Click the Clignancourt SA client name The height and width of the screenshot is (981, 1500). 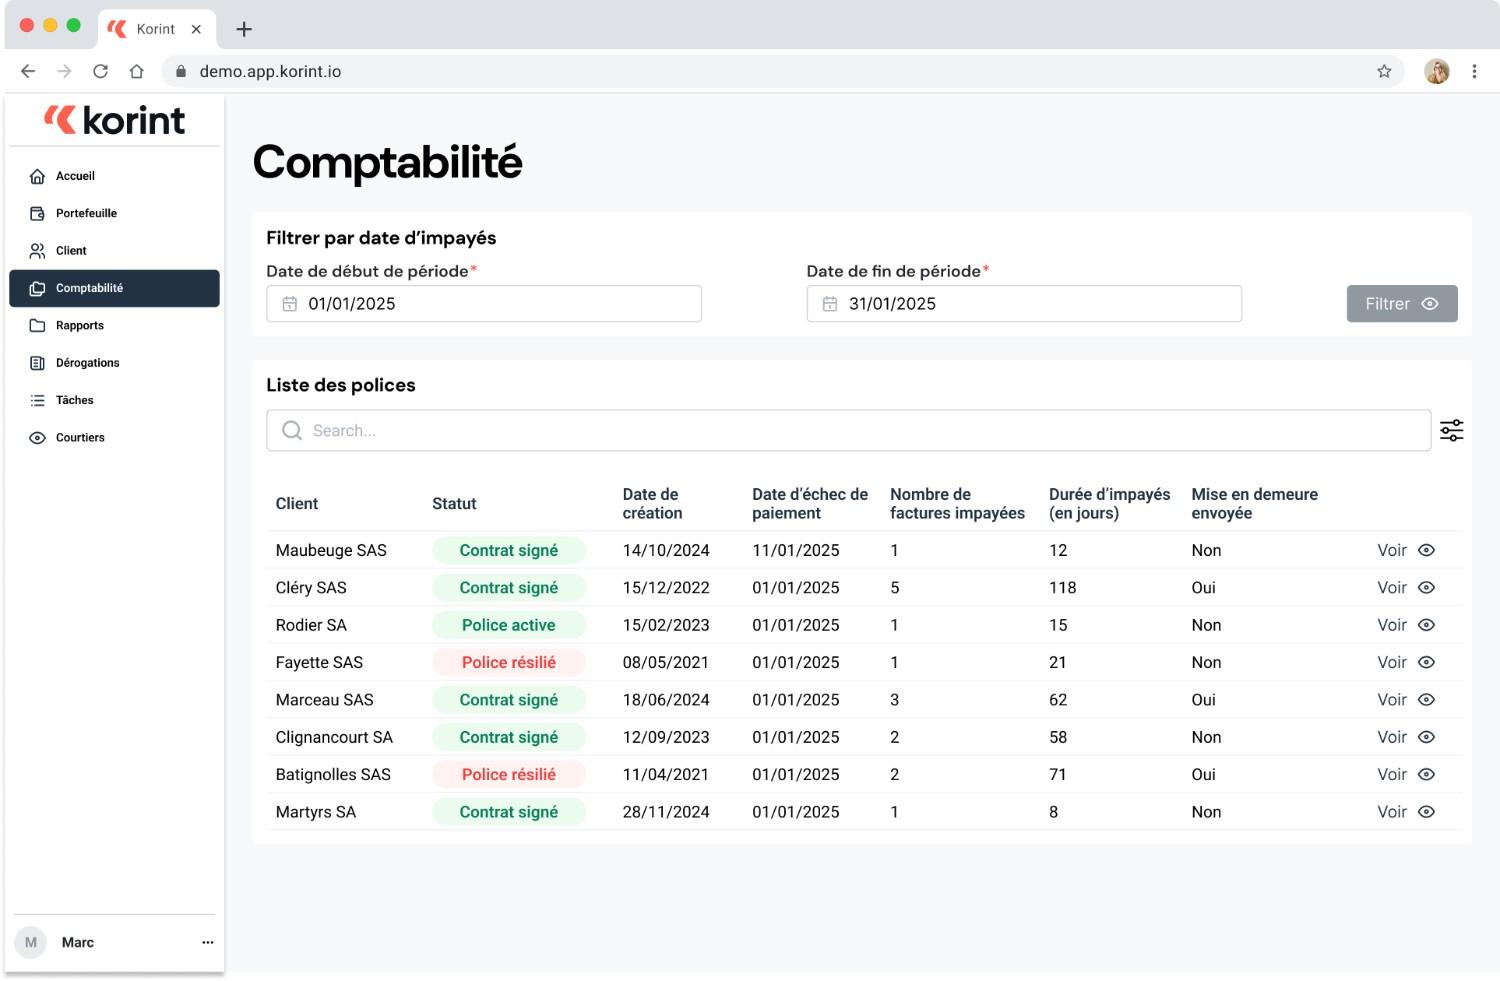tap(334, 737)
